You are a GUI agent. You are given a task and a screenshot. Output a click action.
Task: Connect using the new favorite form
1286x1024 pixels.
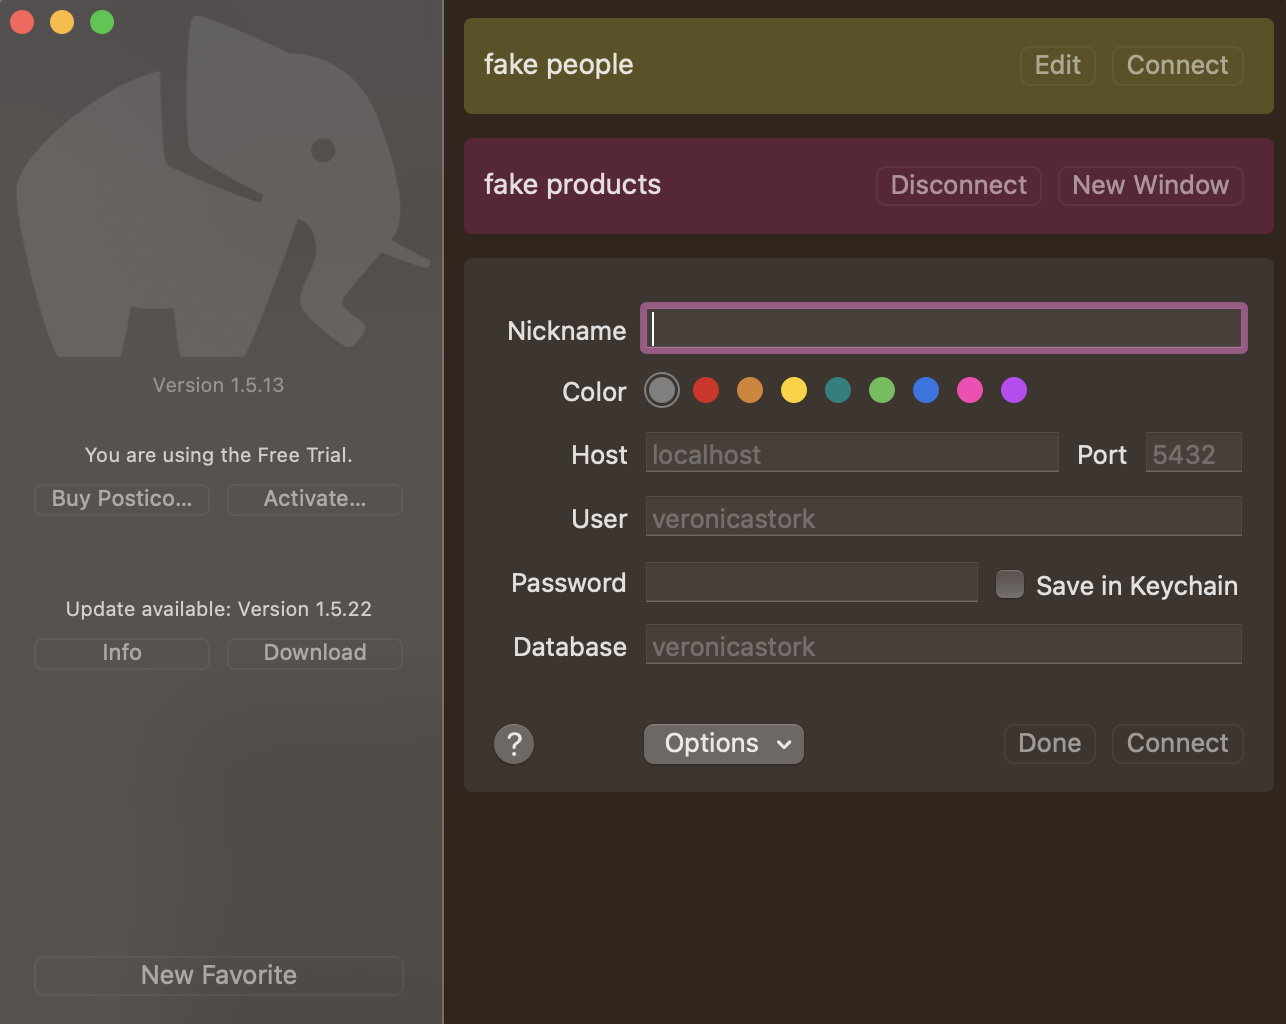point(1178,744)
